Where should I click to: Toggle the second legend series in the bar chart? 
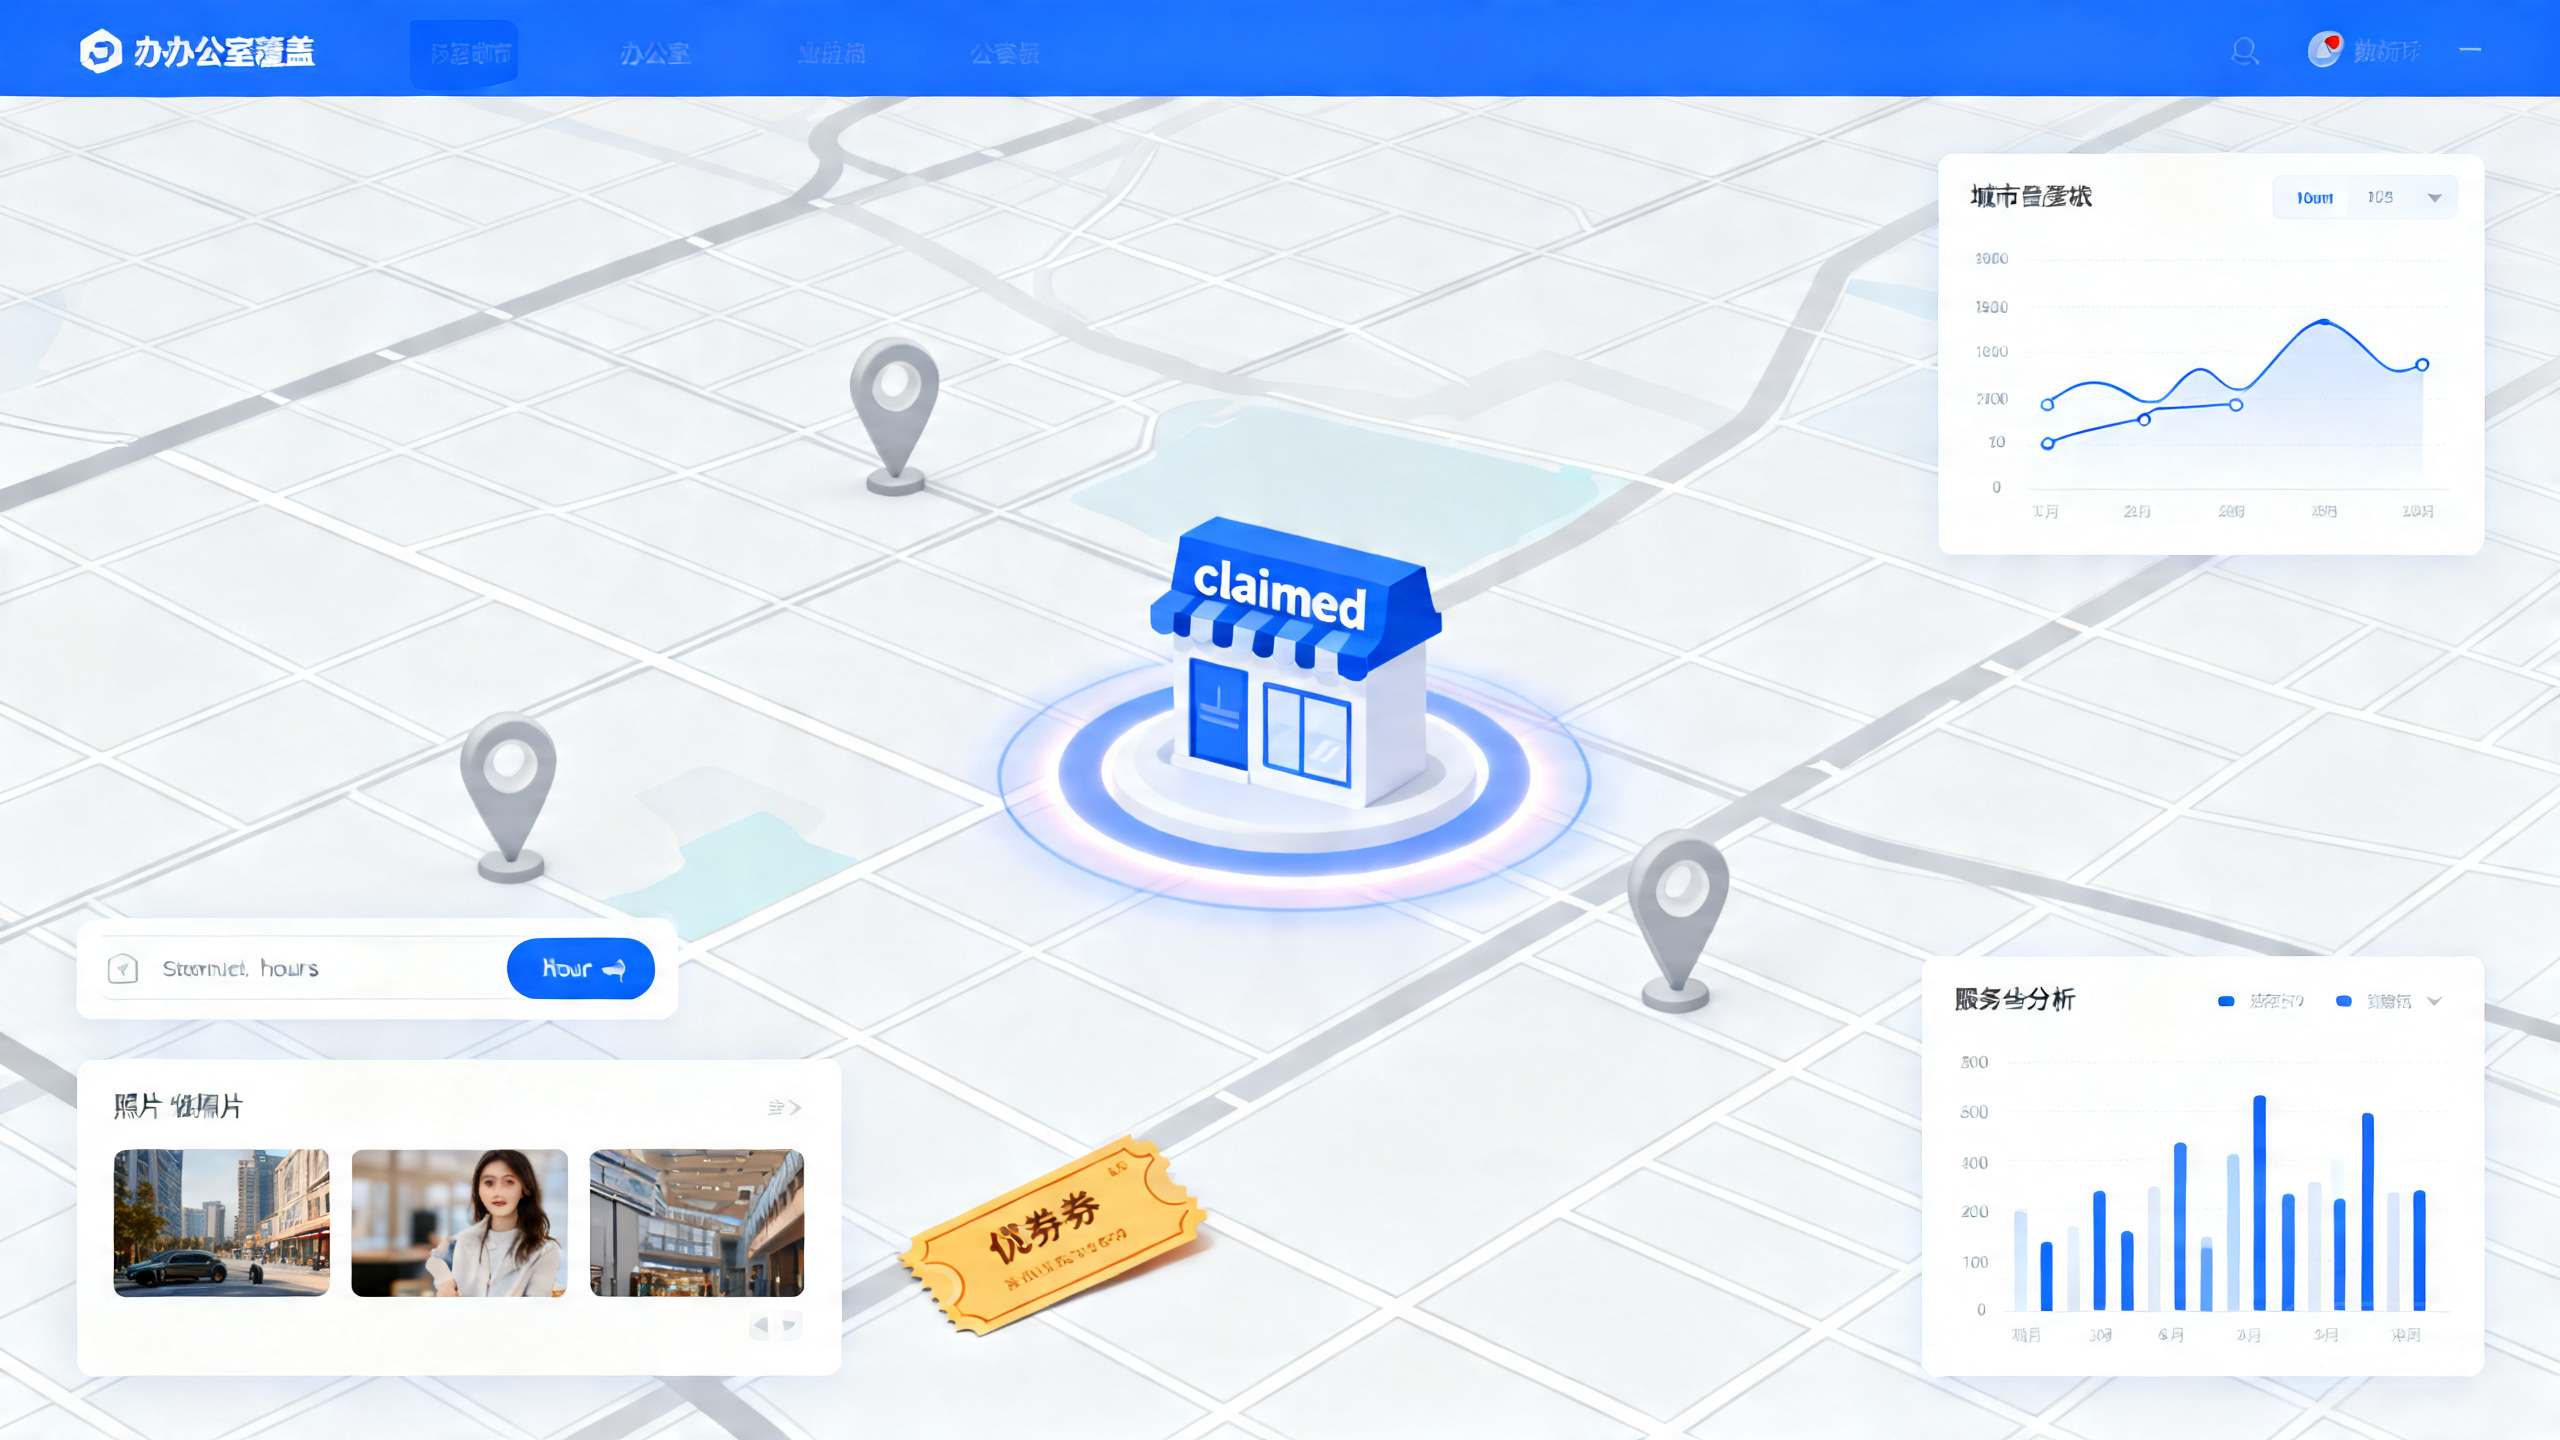[2373, 1001]
